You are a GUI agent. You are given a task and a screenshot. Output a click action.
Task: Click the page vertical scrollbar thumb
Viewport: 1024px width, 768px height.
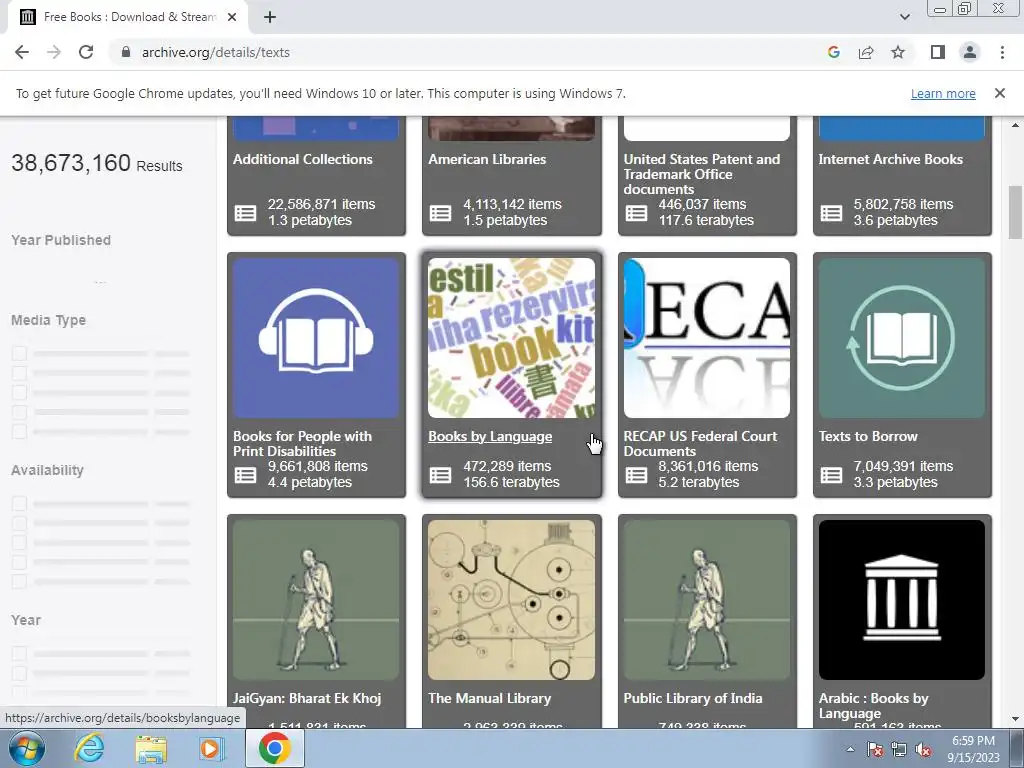tap(1016, 212)
